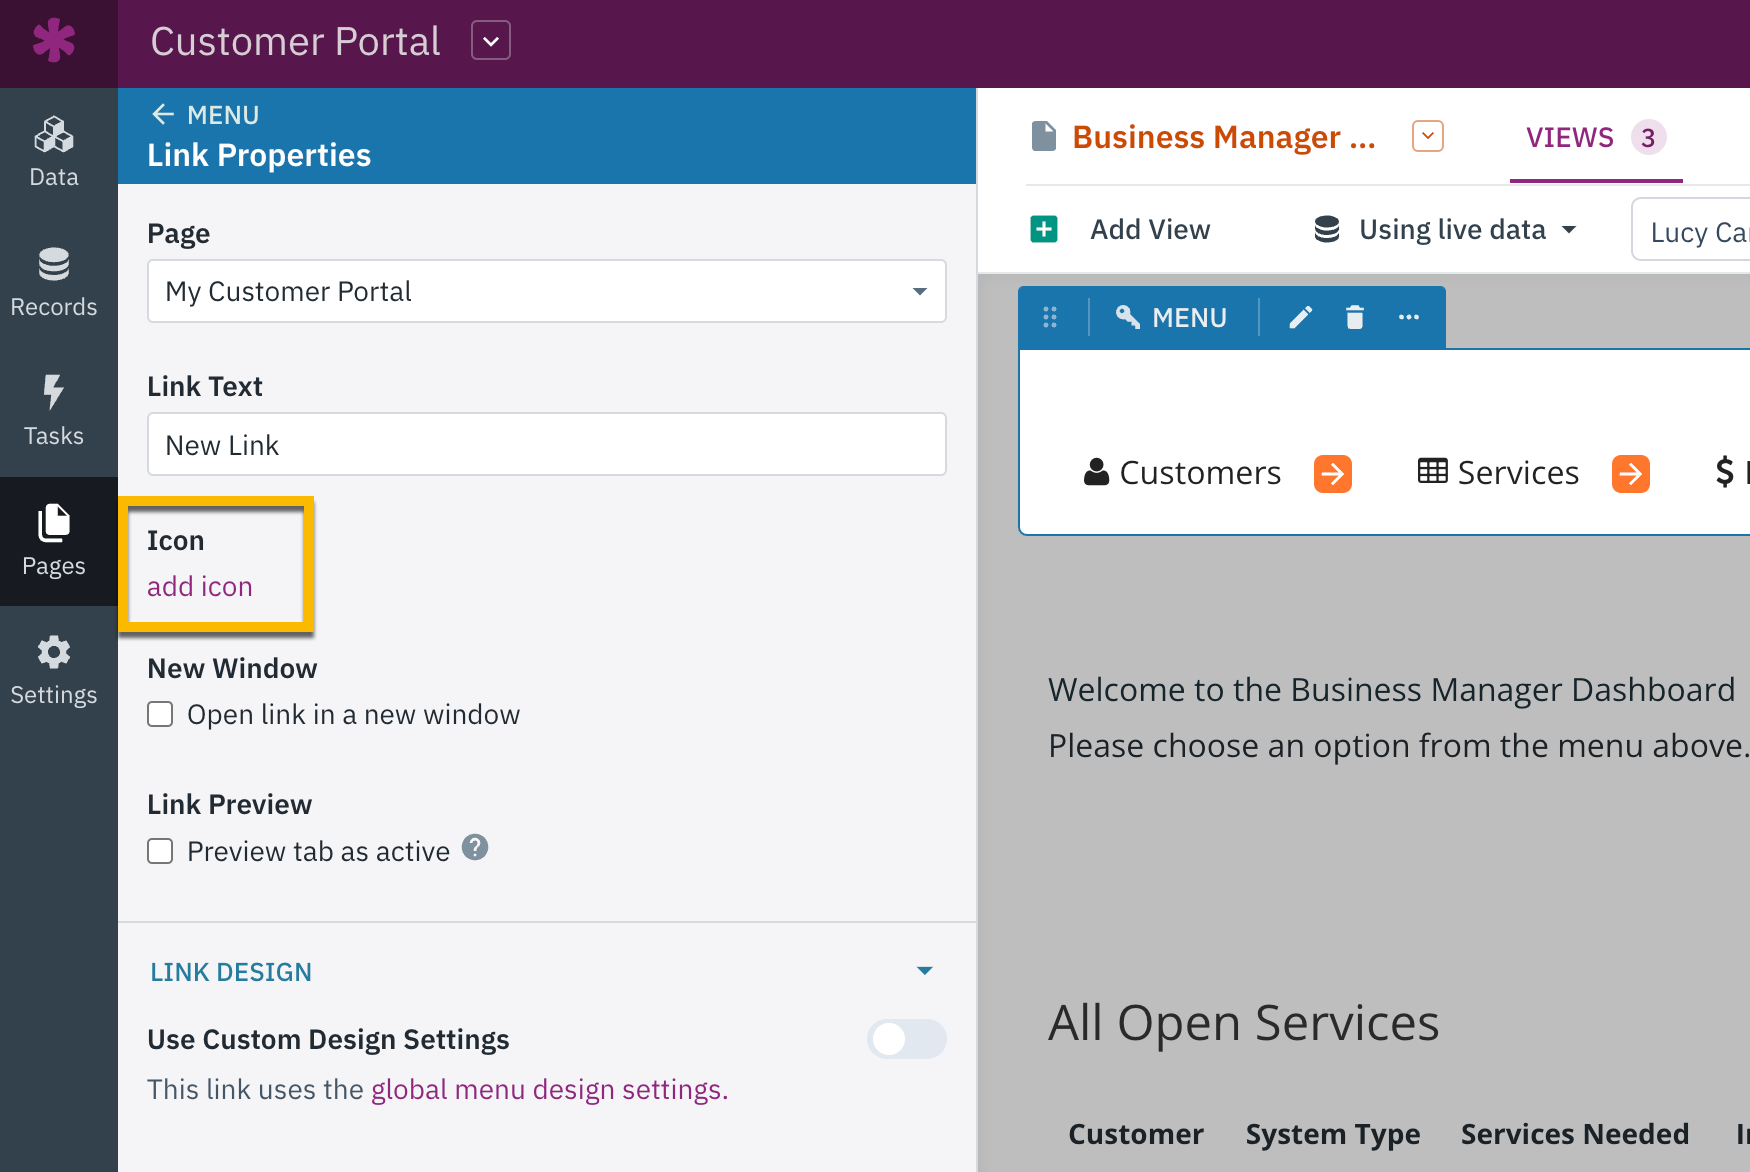Toggle Use Custom Design Settings switch
The height and width of the screenshot is (1172, 1750).
[906, 1039]
